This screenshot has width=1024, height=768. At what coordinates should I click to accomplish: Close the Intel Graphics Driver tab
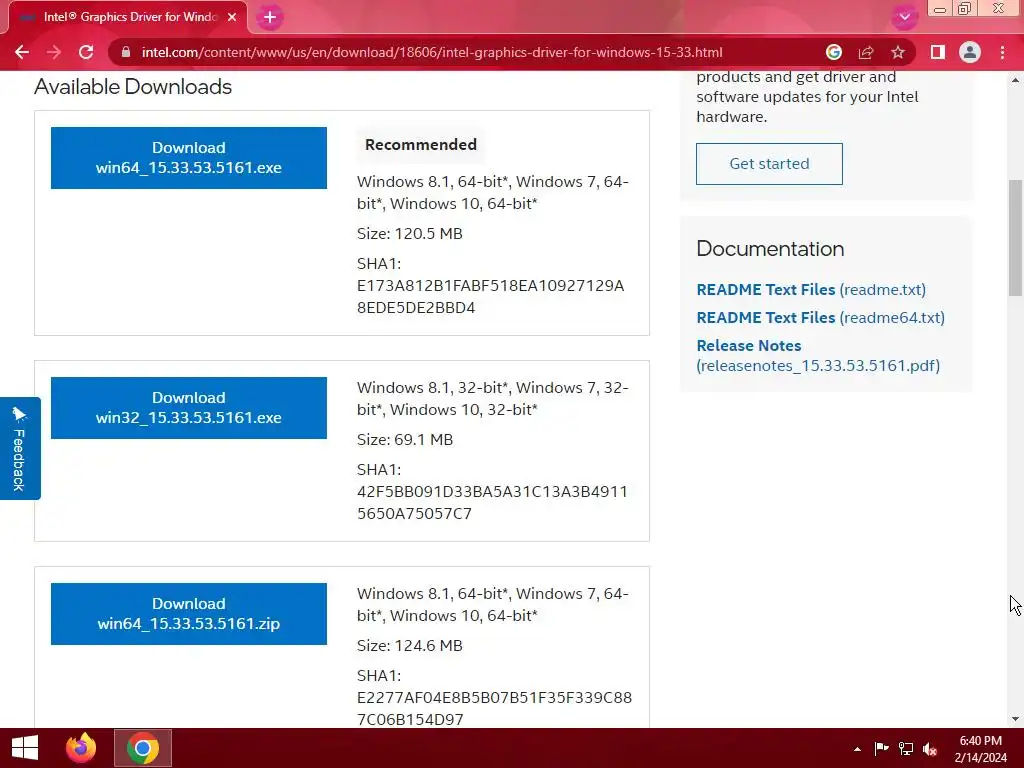(x=232, y=18)
